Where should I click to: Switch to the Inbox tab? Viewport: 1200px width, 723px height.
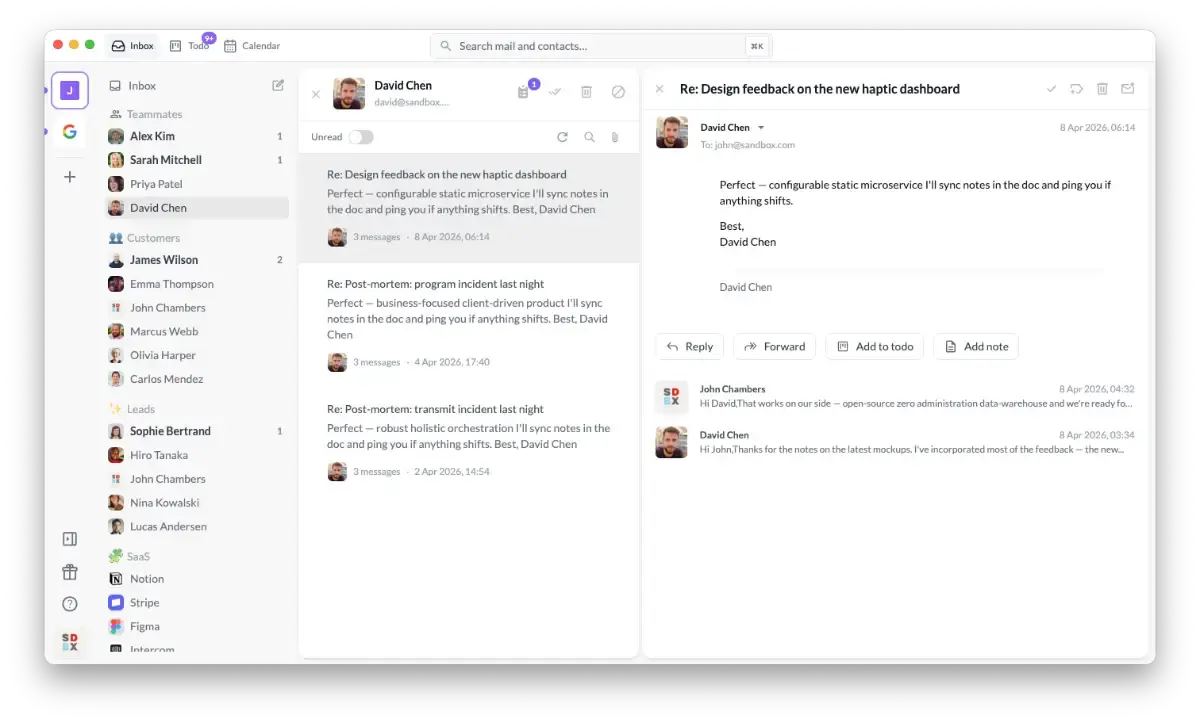[133, 45]
